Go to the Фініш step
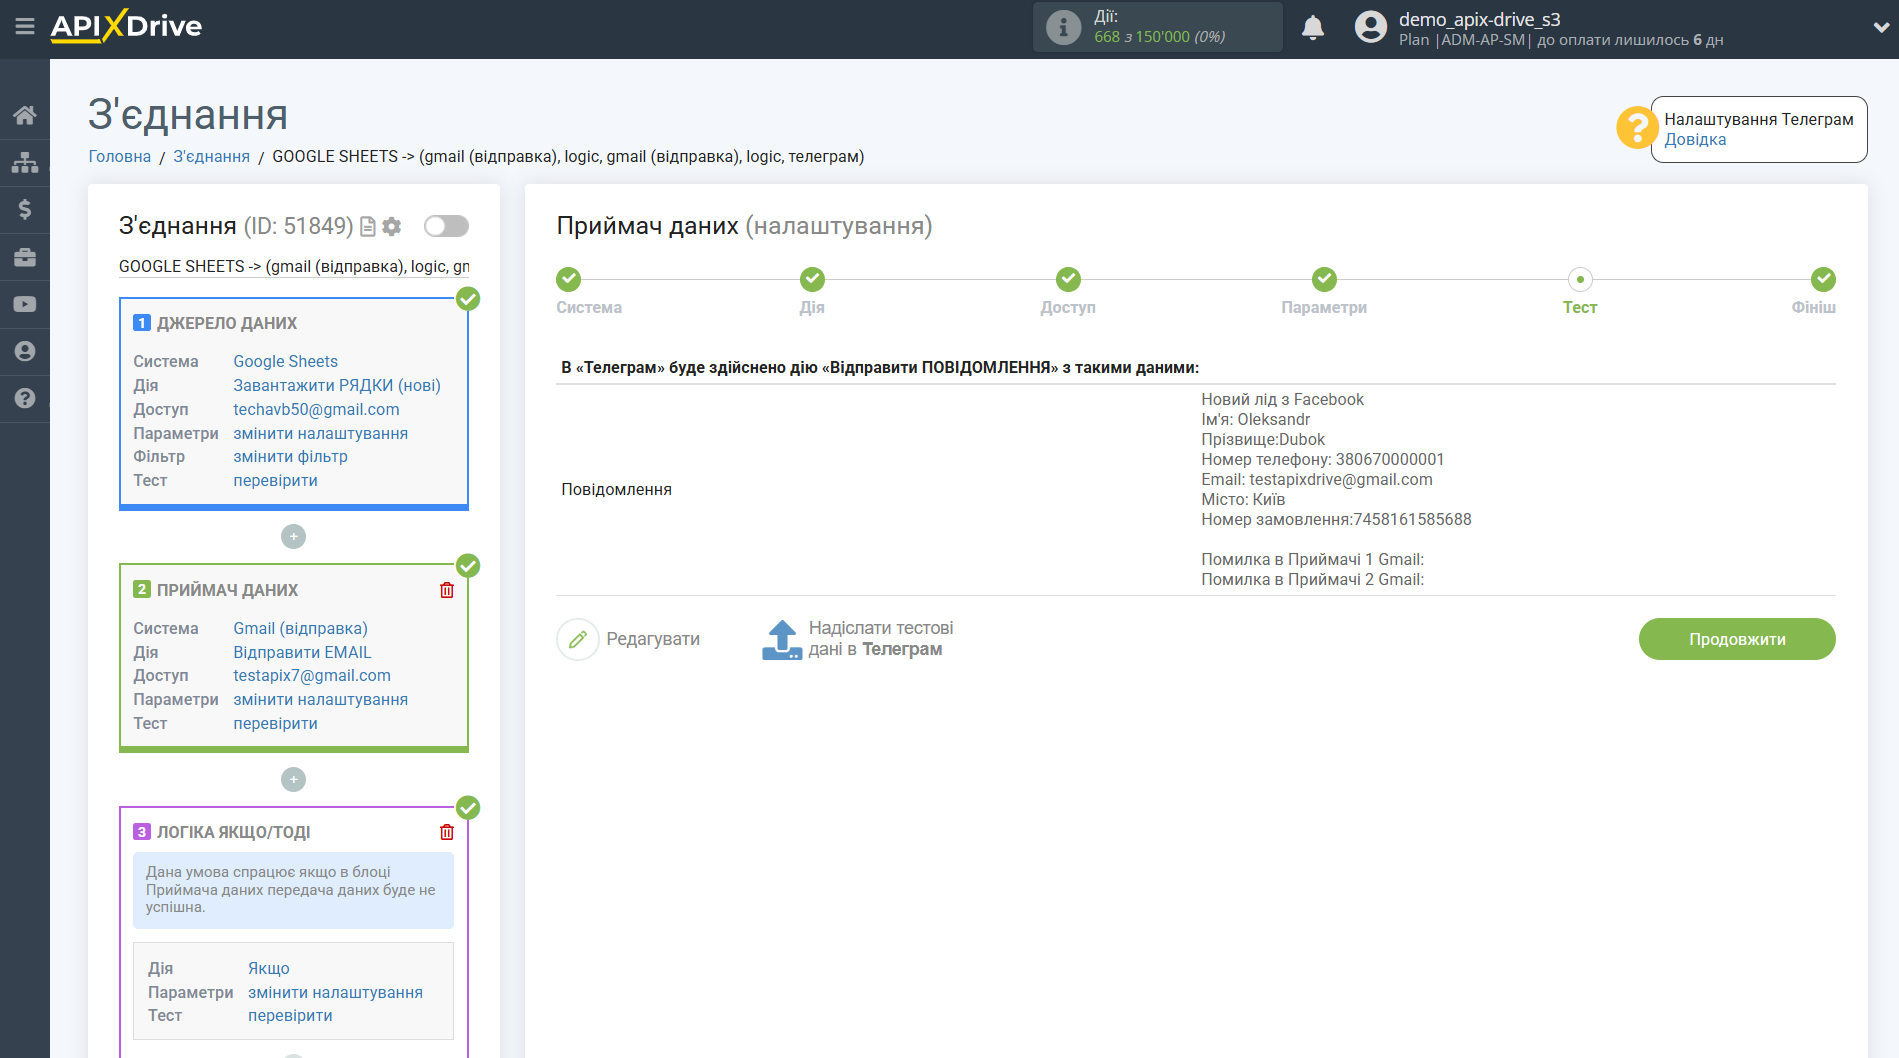This screenshot has height=1058, width=1899. 1823,279
